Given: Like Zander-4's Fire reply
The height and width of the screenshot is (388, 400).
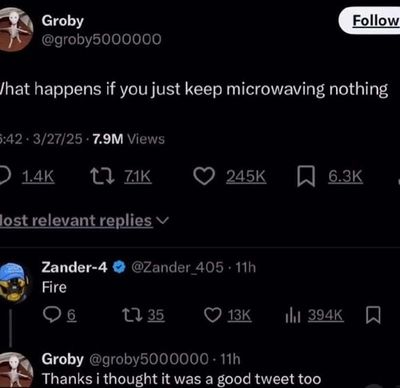Looking at the screenshot, I should [212, 315].
